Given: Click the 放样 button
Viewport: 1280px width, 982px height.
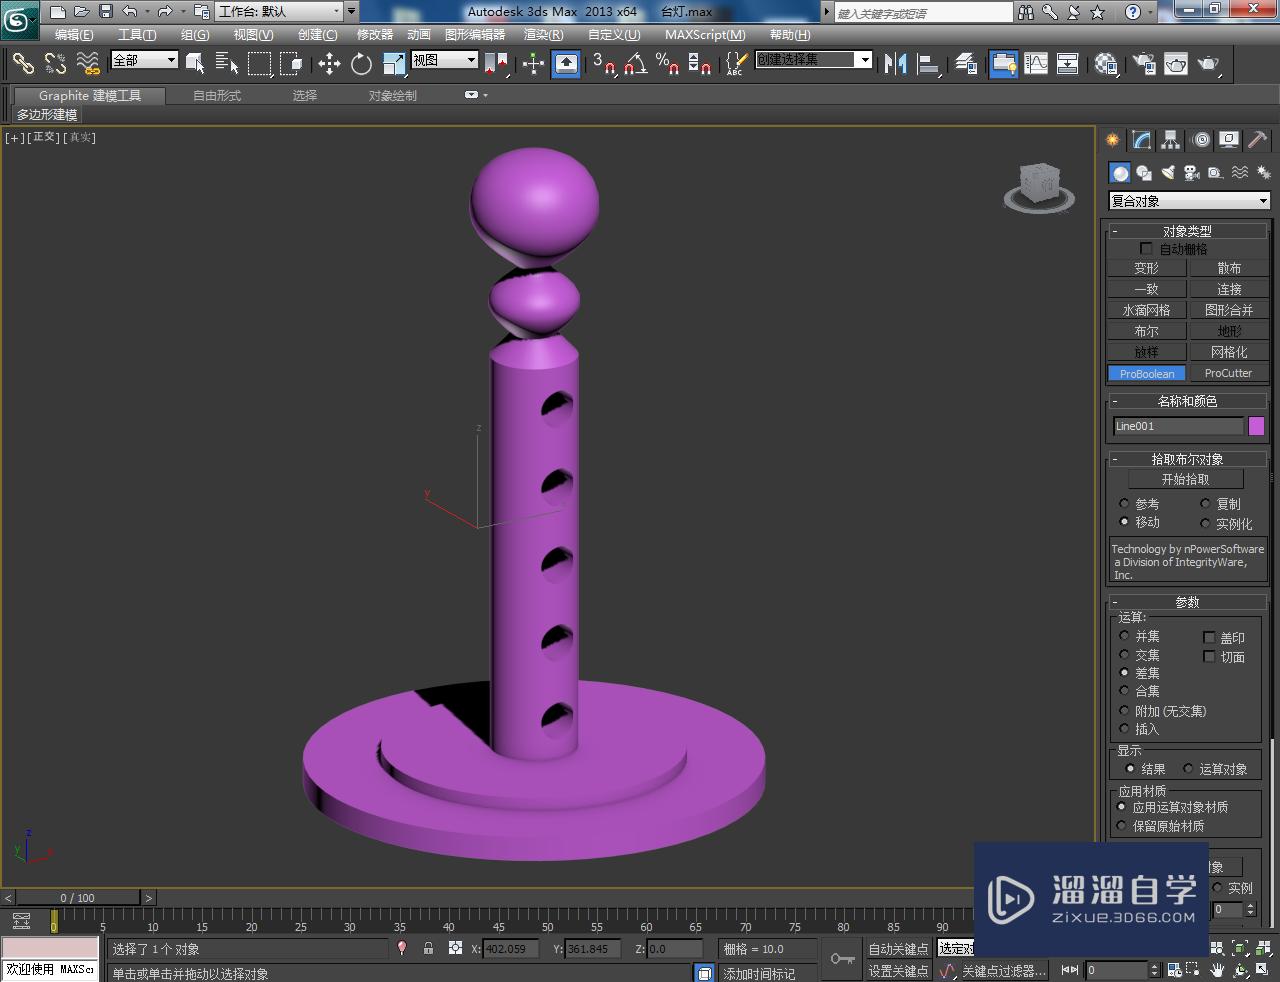Looking at the screenshot, I should click(x=1147, y=352).
